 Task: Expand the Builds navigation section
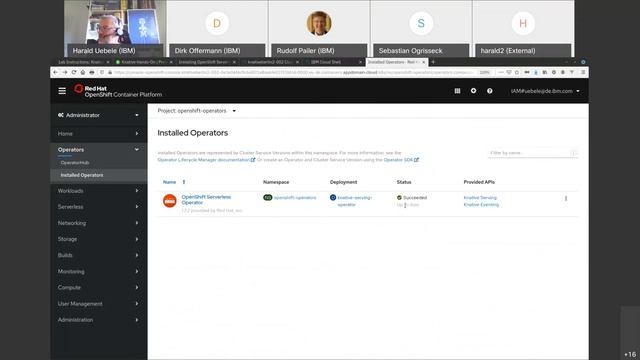pyautogui.click(x=98, y=255)
